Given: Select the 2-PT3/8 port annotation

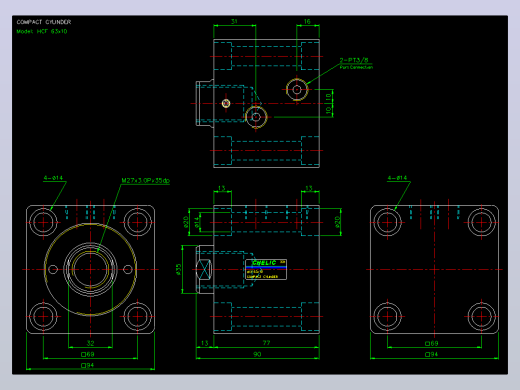Looking at the screenshot, I should [x=354, y=60].
